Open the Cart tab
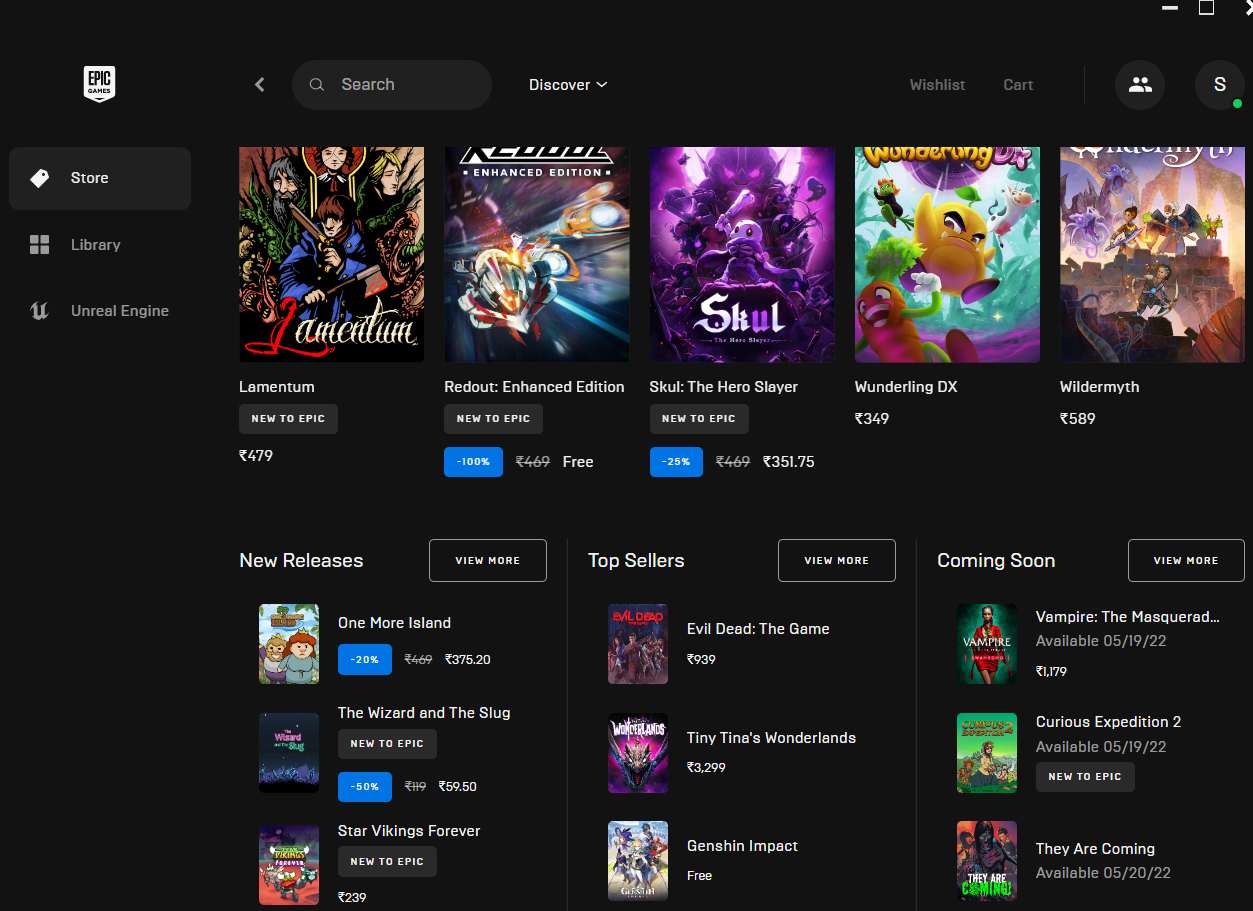 pyautogui.click(x=1018, y=85)
